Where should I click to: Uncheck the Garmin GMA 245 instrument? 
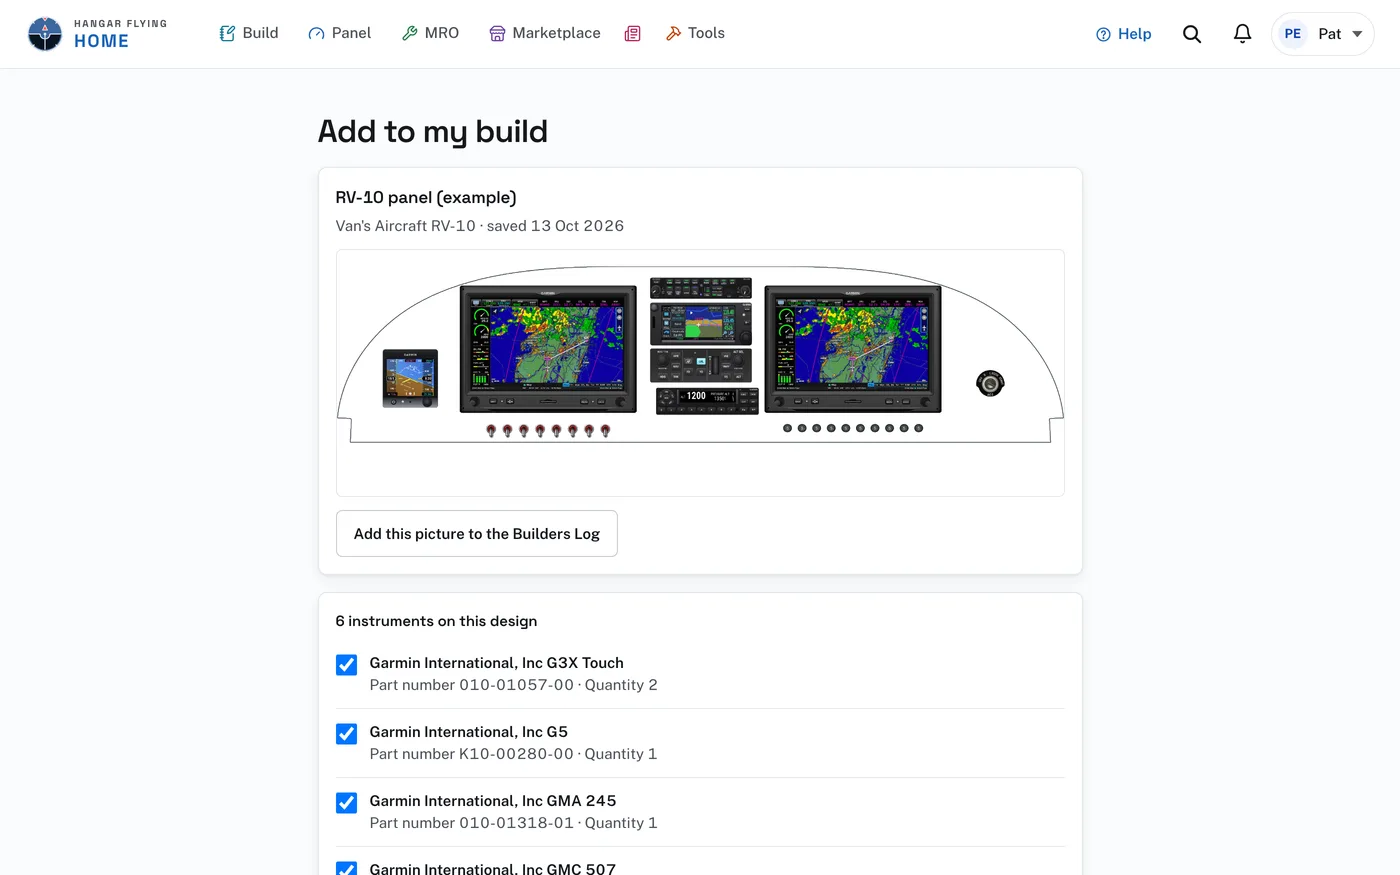346,803
